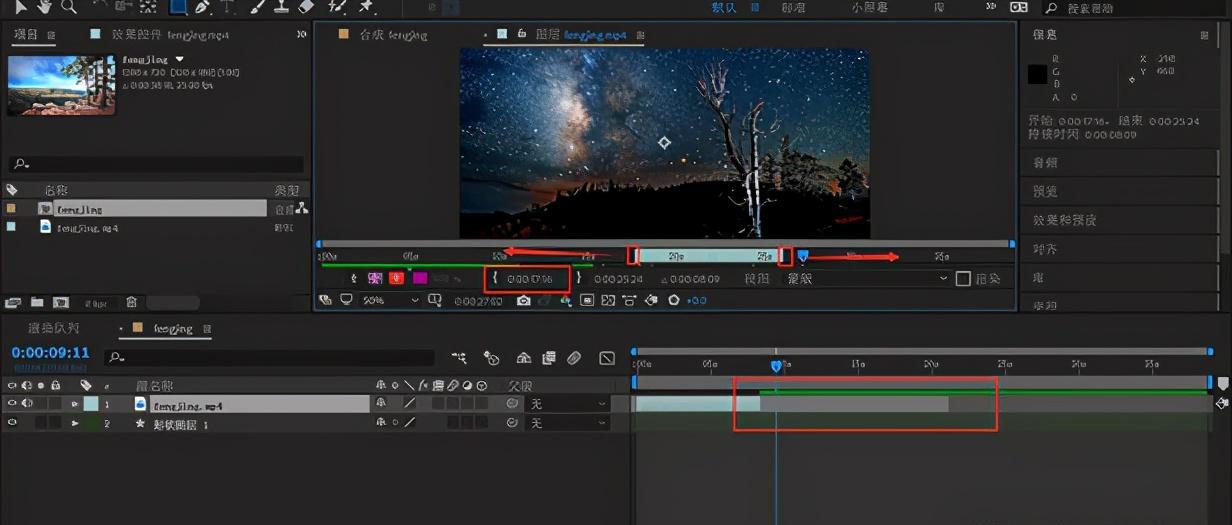Viewport: 1232px width, 525px height.
Task: Click the draft 3D icon in the timeline
Action: (x=491, y=357)
